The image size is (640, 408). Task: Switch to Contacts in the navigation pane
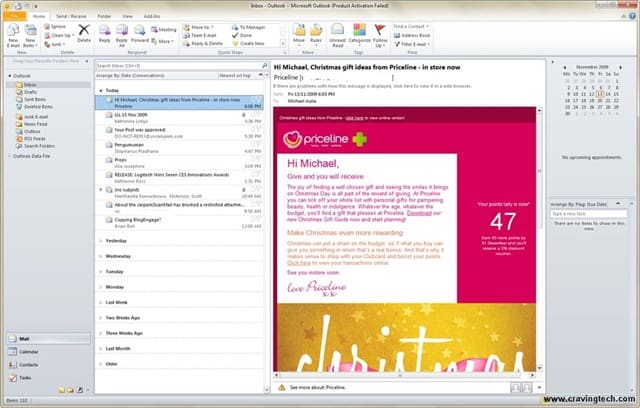coord(48,365)
